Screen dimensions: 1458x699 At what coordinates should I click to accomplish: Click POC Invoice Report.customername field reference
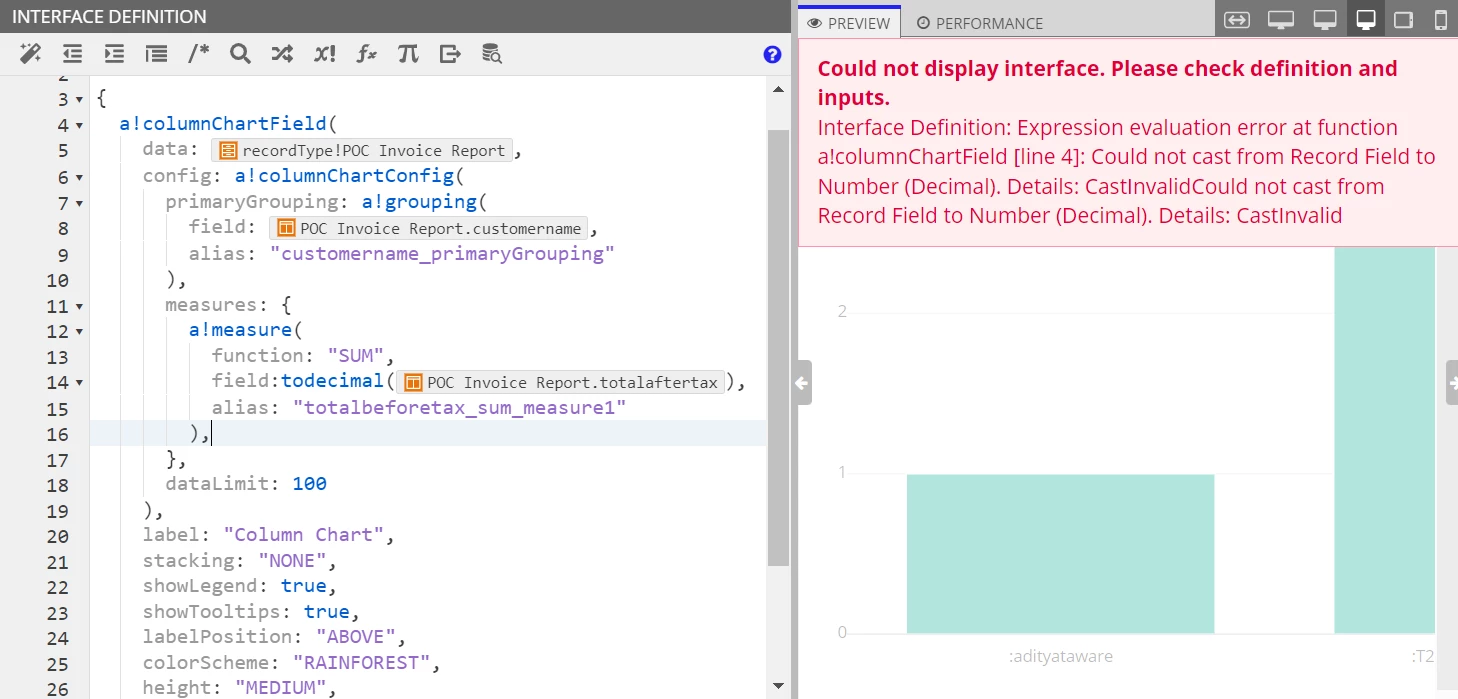tap(429, 228)
